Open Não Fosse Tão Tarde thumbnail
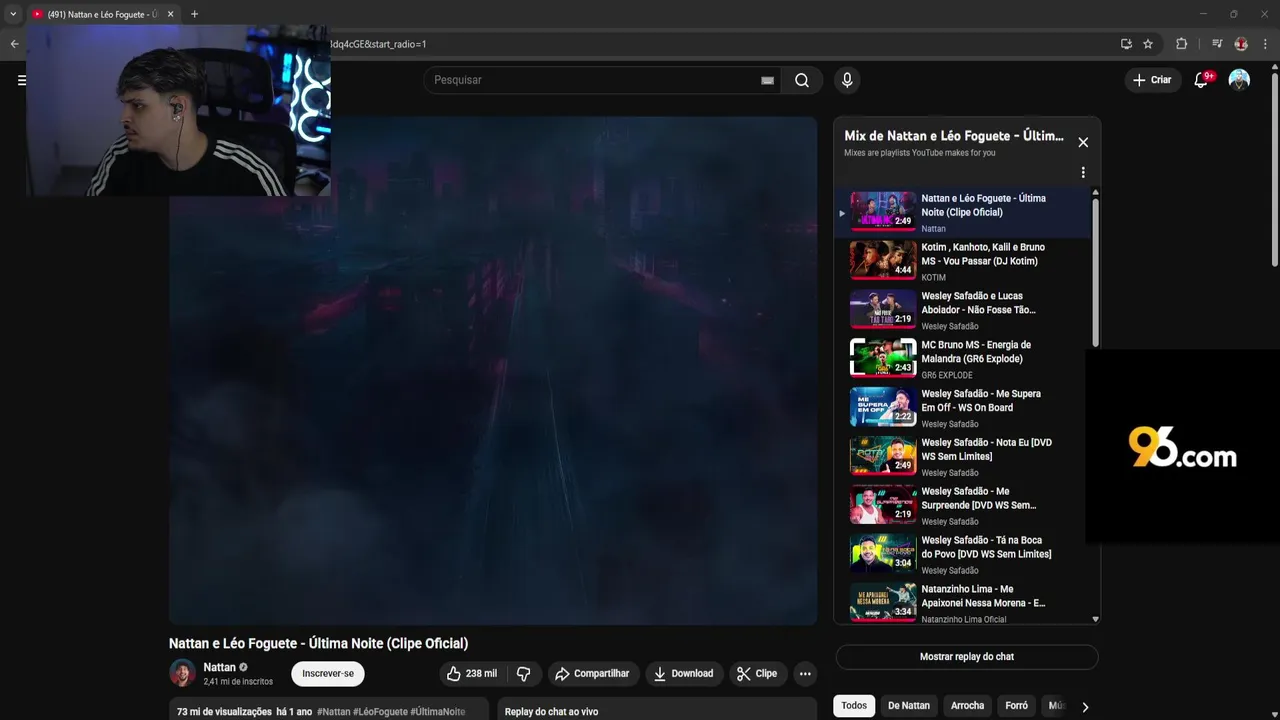Screen dimensions: 1280x720 [x=883, y=309]
